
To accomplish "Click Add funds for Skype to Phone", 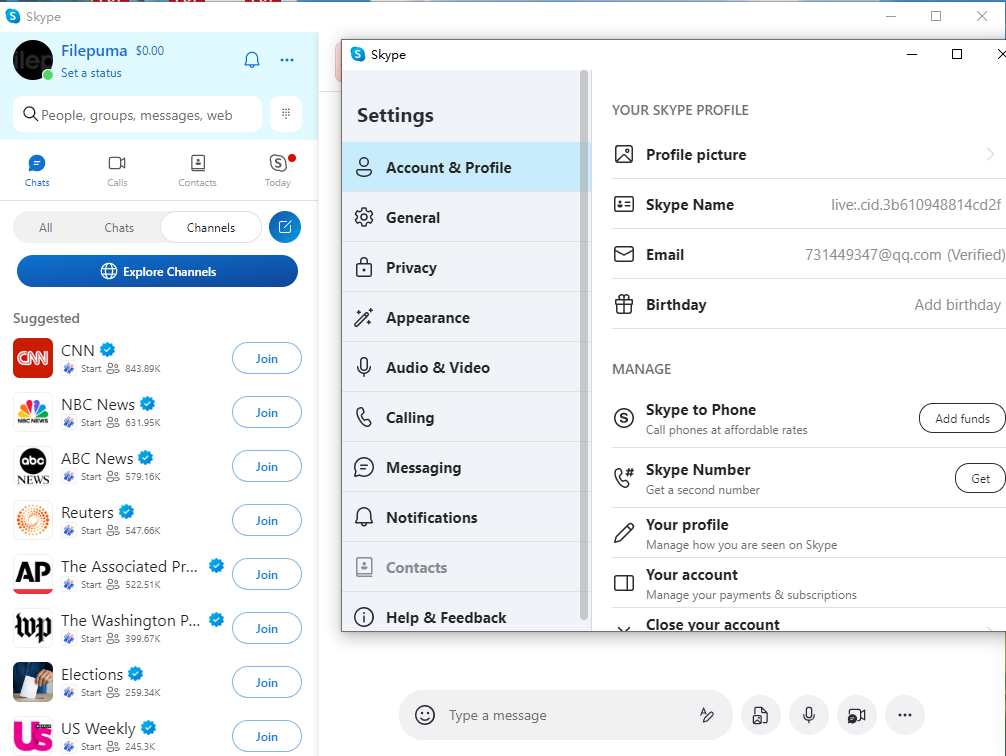I will point(962,418).
